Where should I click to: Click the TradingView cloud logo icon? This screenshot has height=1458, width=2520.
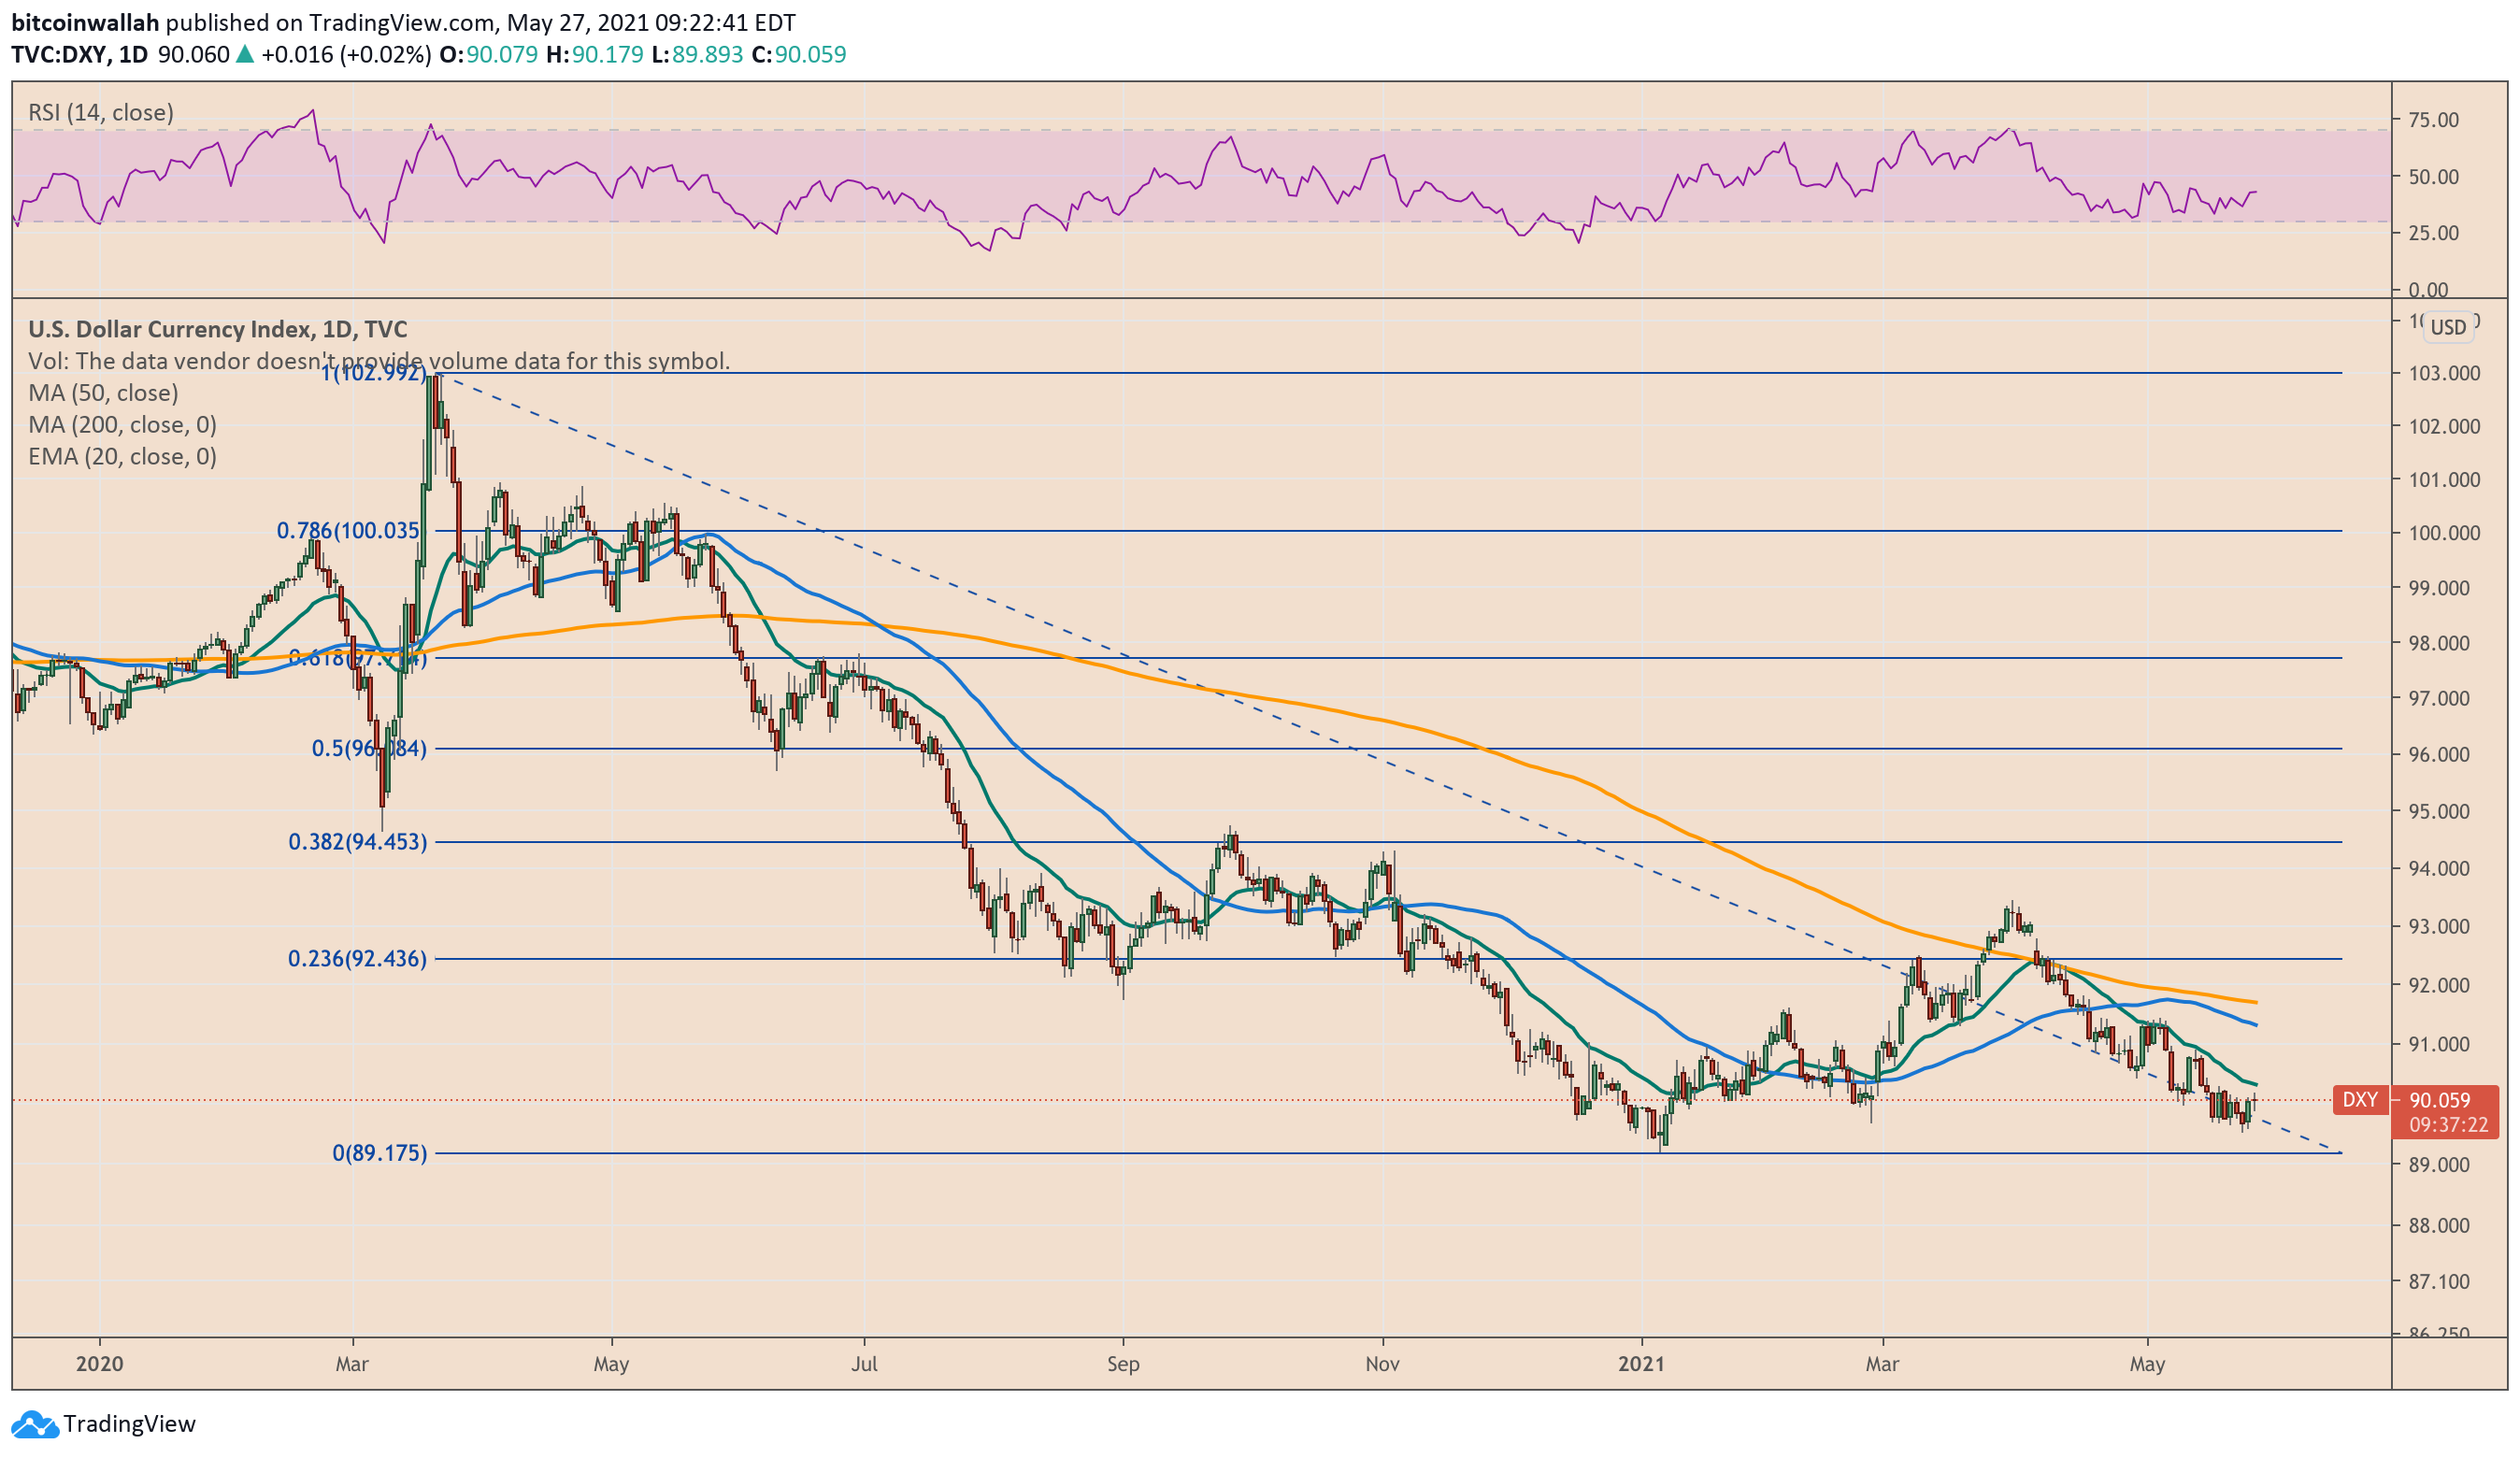pyautogui.click(x=34, y=1424)
